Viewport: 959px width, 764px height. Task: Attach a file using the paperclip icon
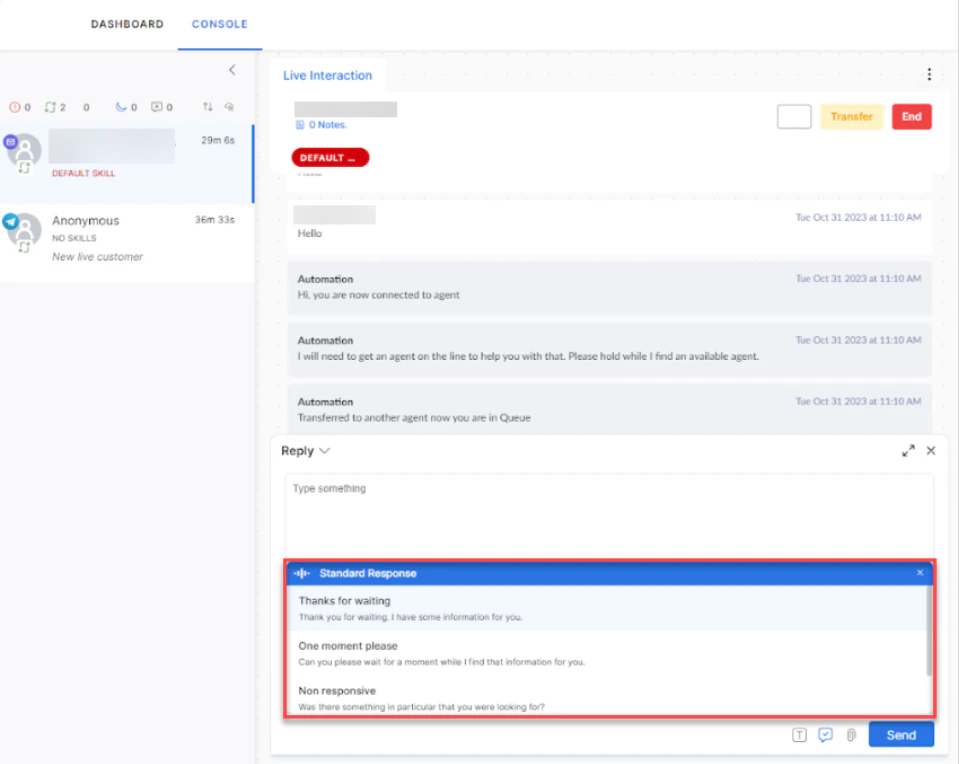click(x=851, y=735)
